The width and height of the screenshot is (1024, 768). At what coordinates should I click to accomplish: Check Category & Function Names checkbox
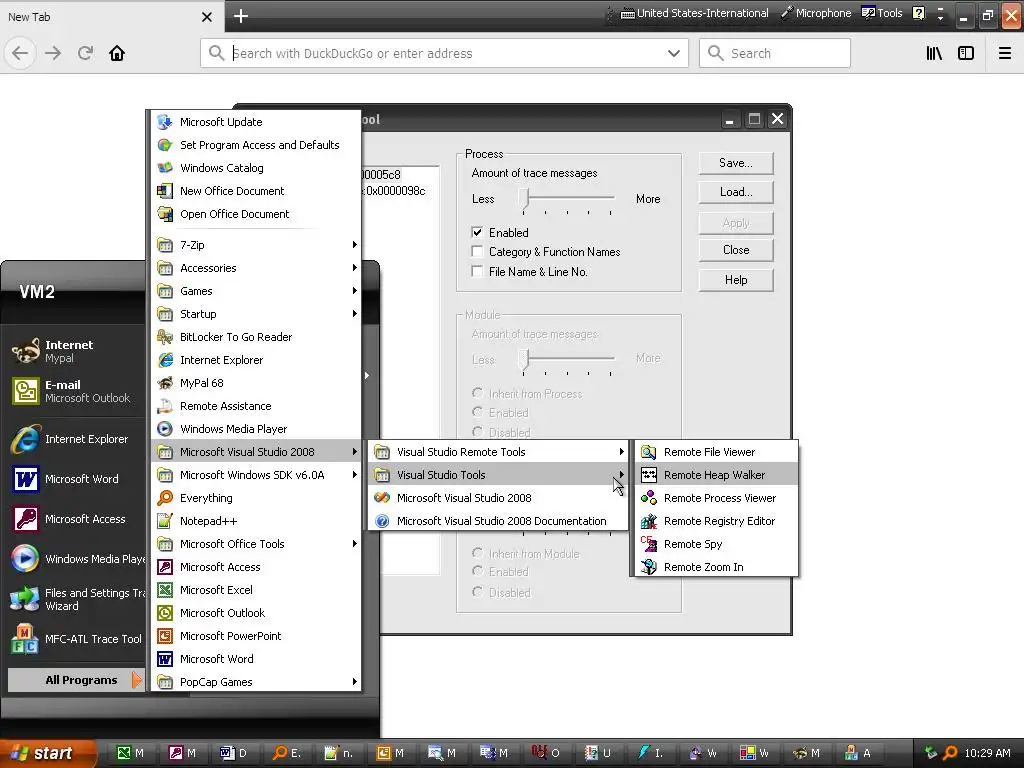tap(477, 251)
